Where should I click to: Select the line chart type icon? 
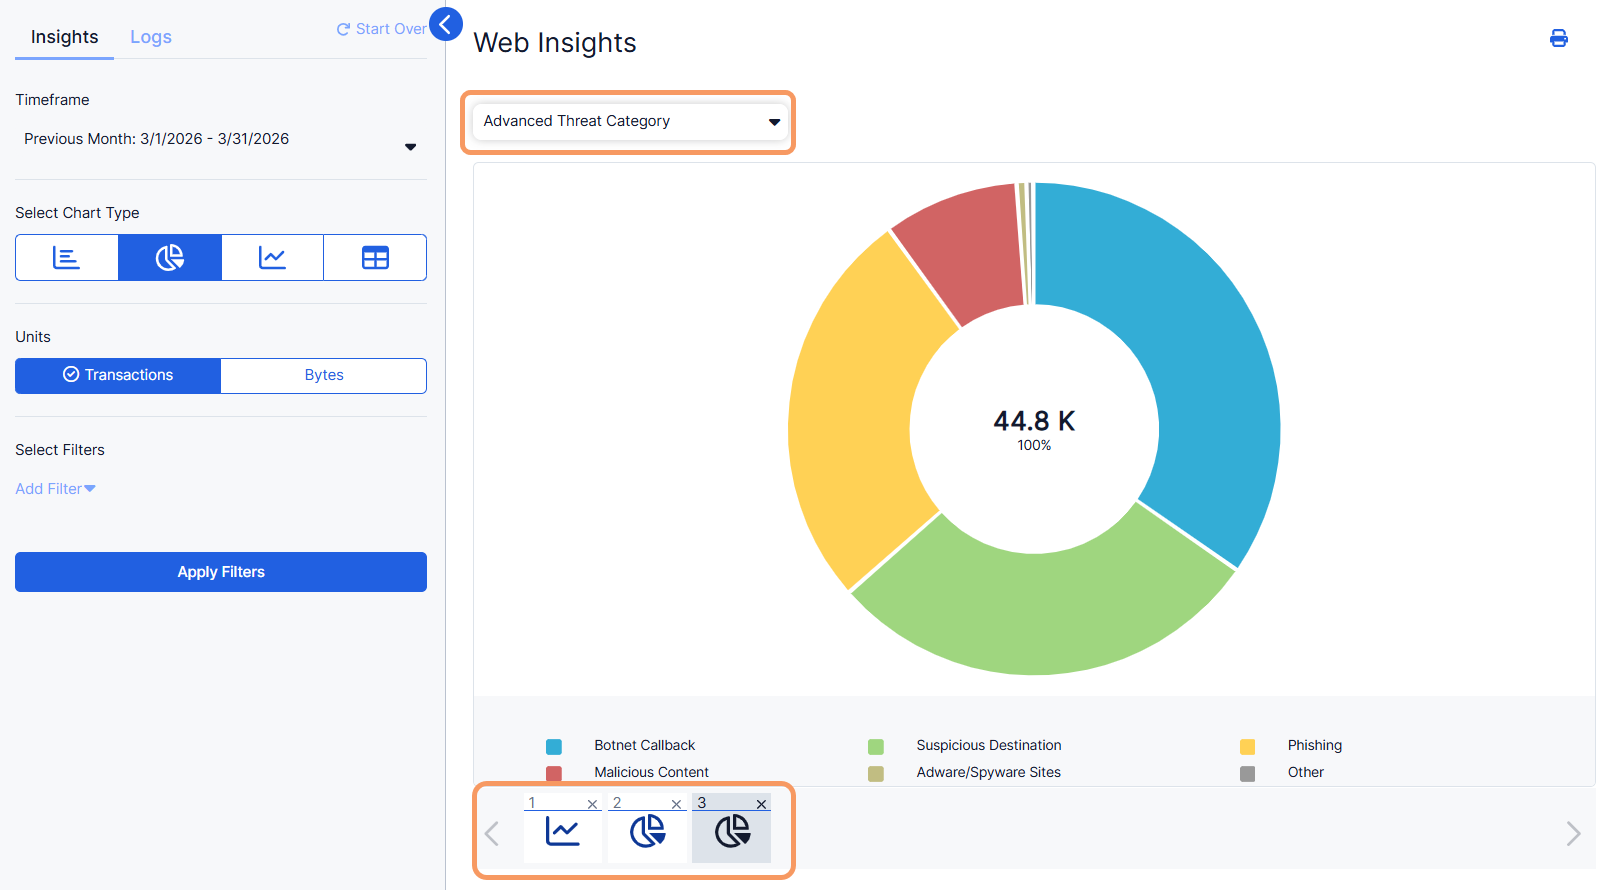[272, 258]
